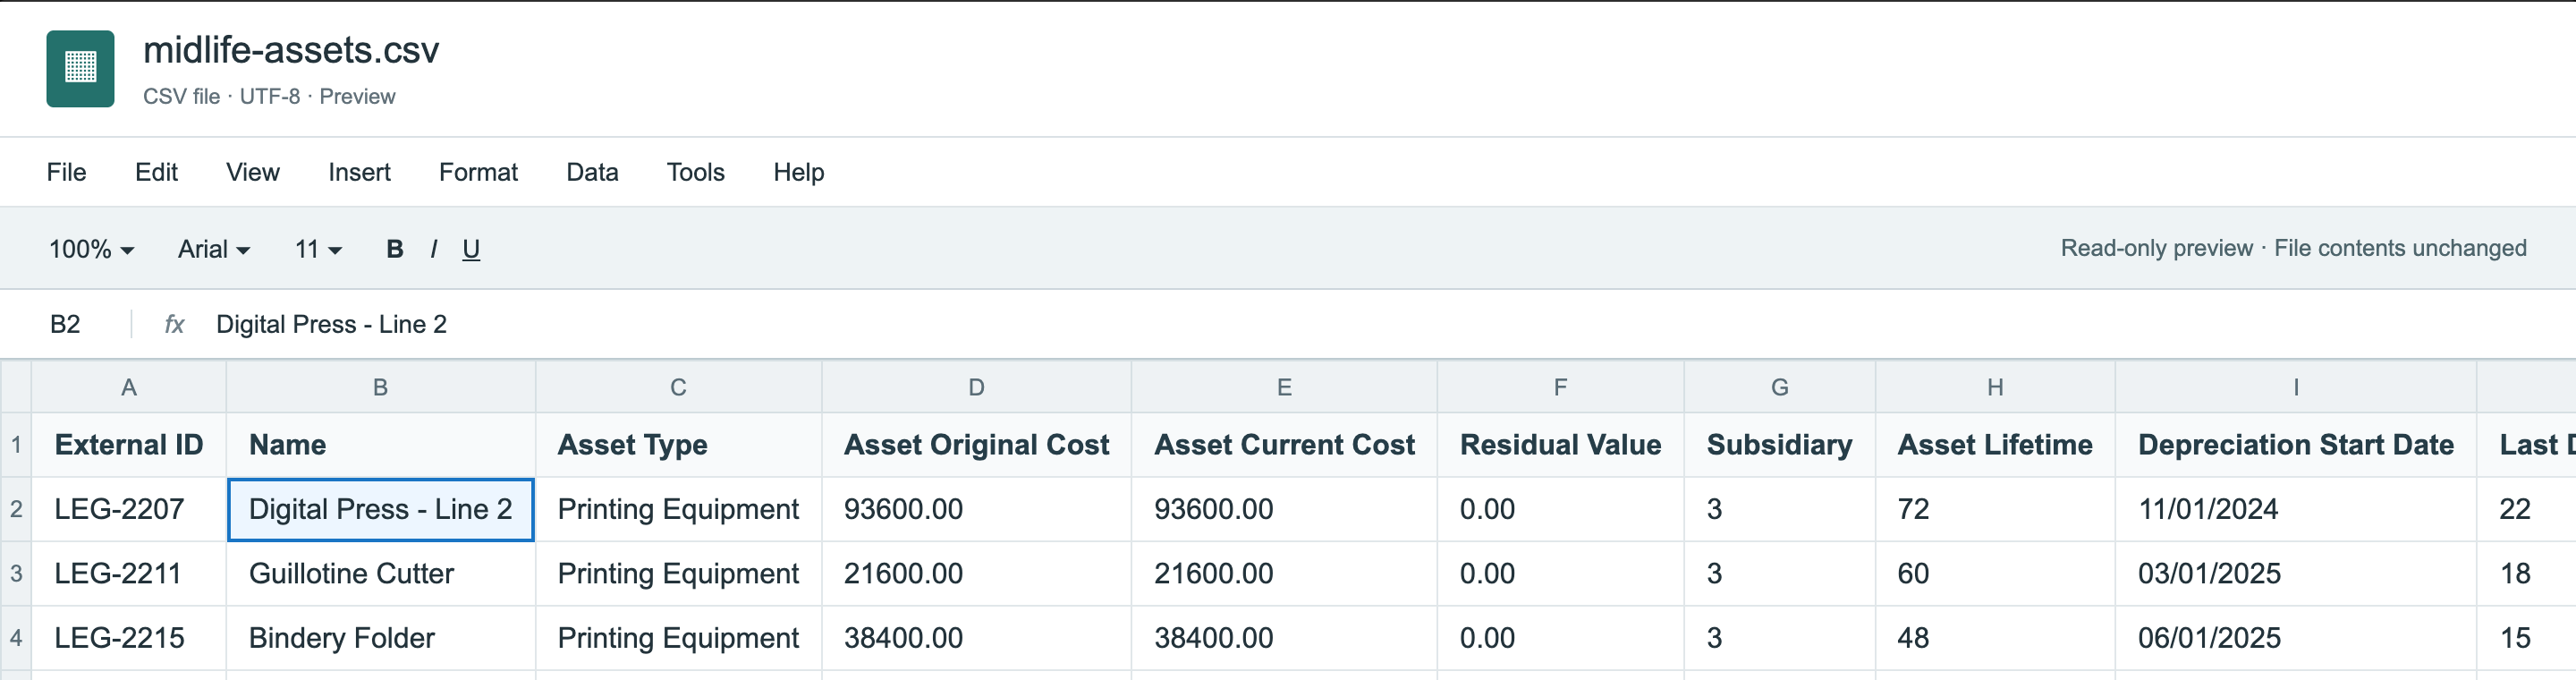Image resolution: width=2576 pixels, height=680 pixels.
Task: Open the Arial font dropdown
Action: (x=213, y=249)
